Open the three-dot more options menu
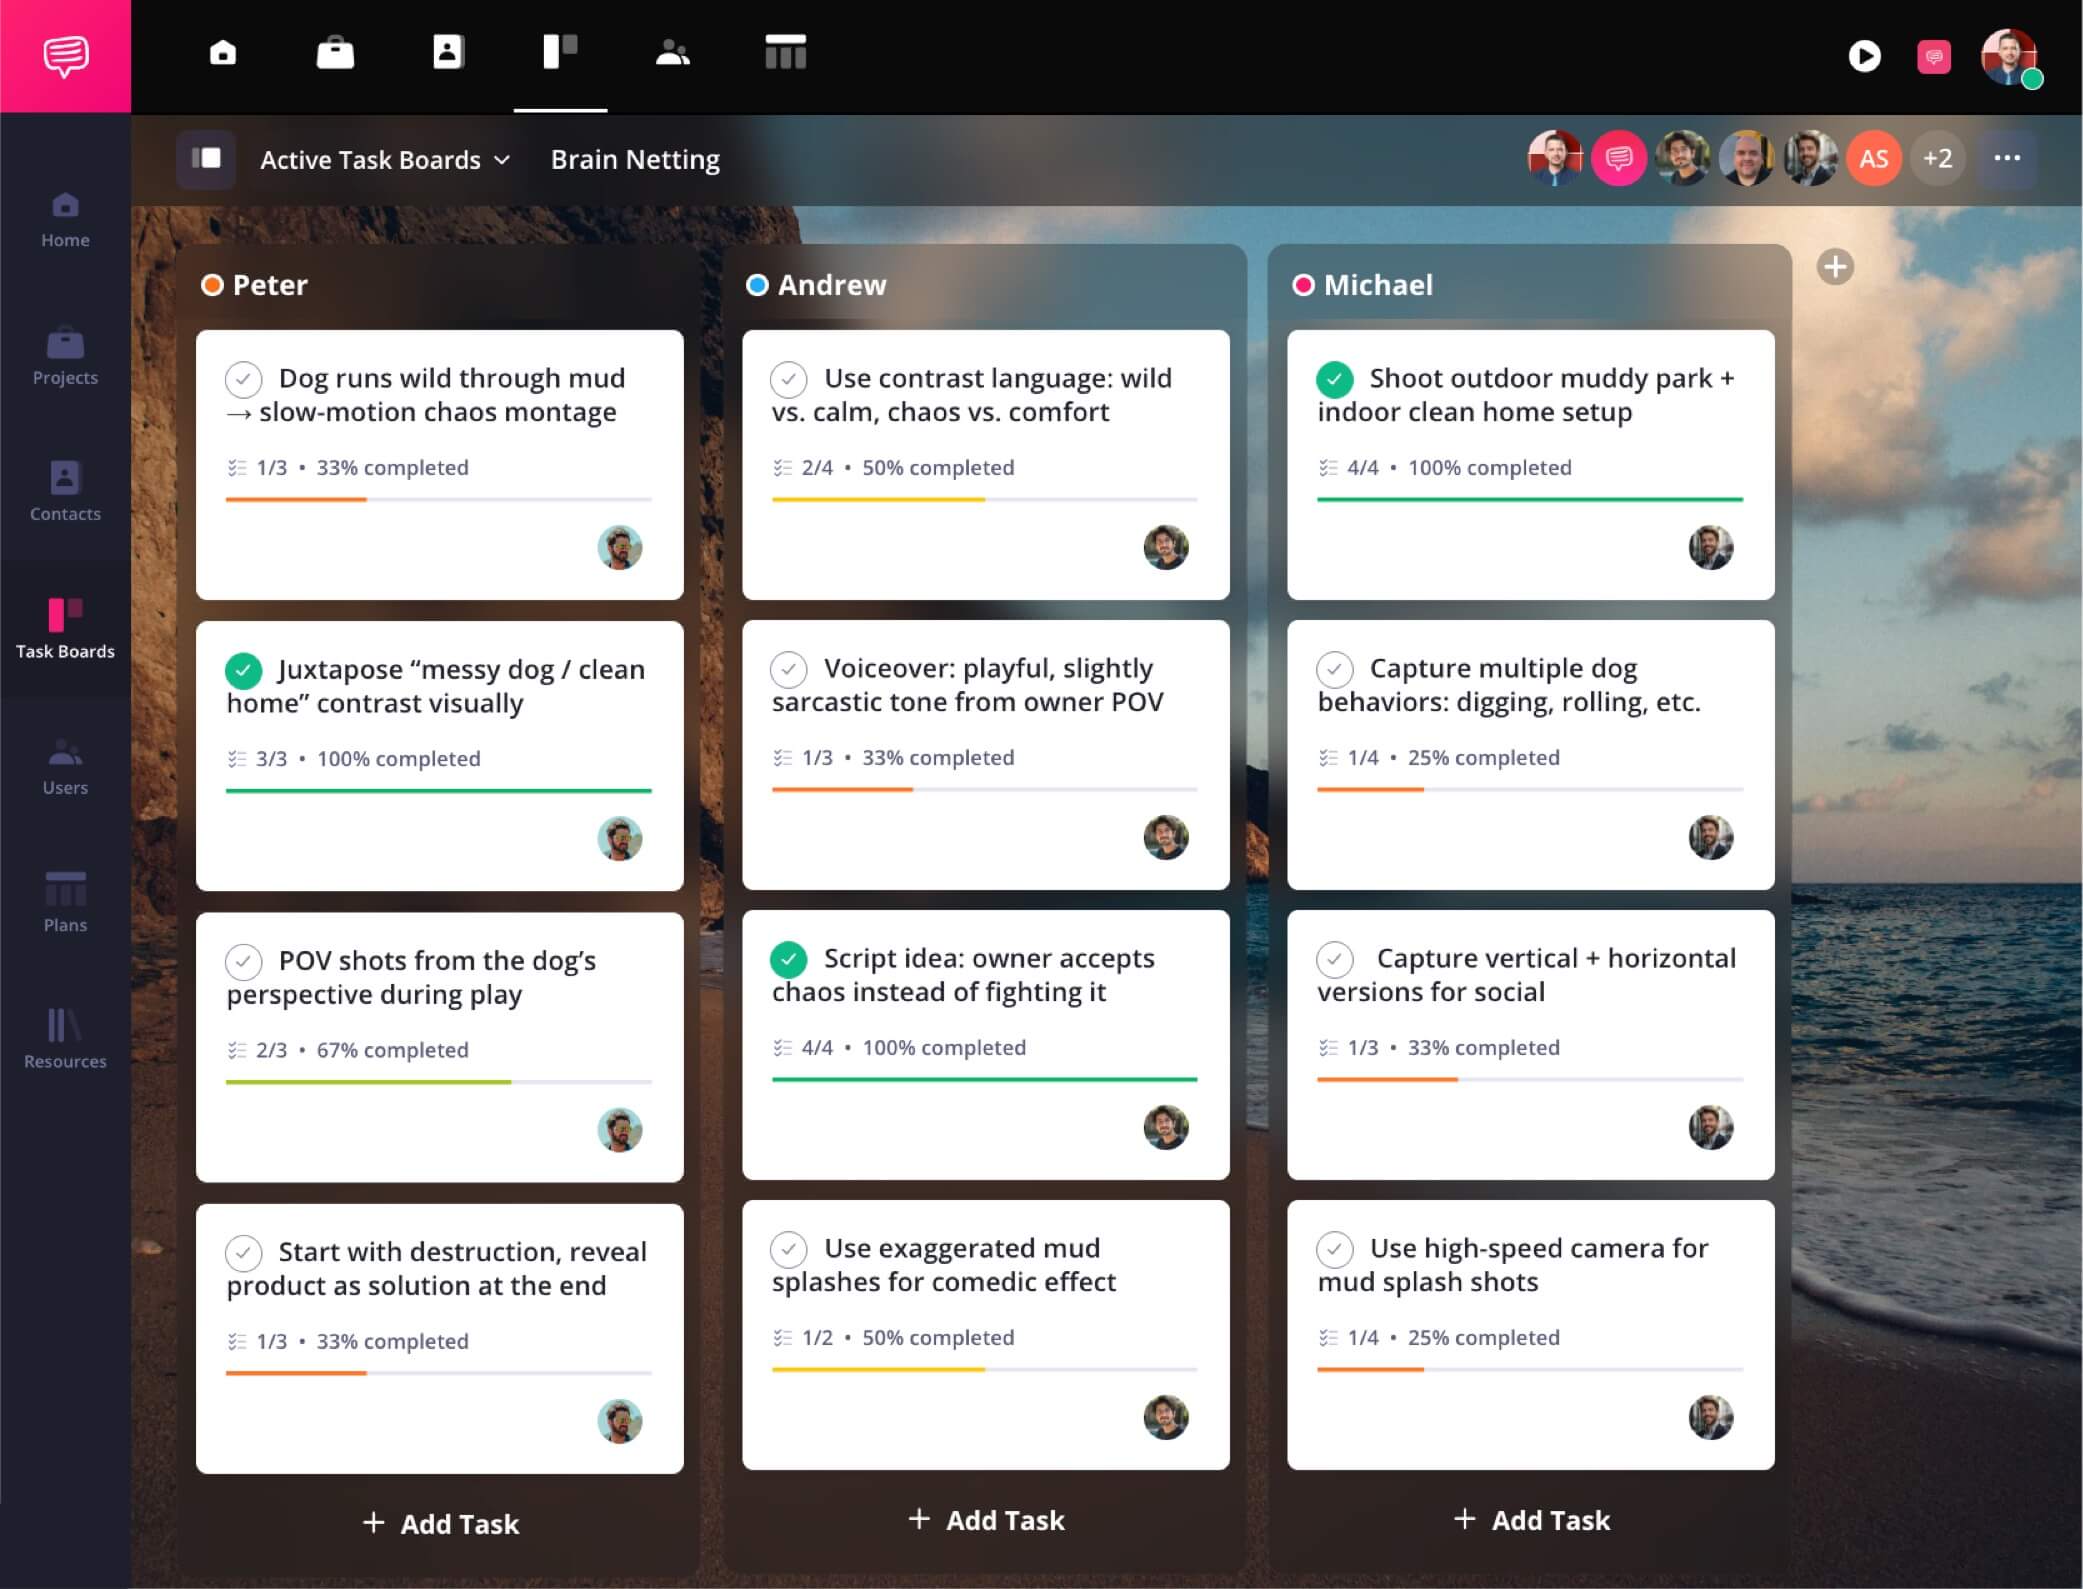2083x1589 pixels. [2007, 158]
